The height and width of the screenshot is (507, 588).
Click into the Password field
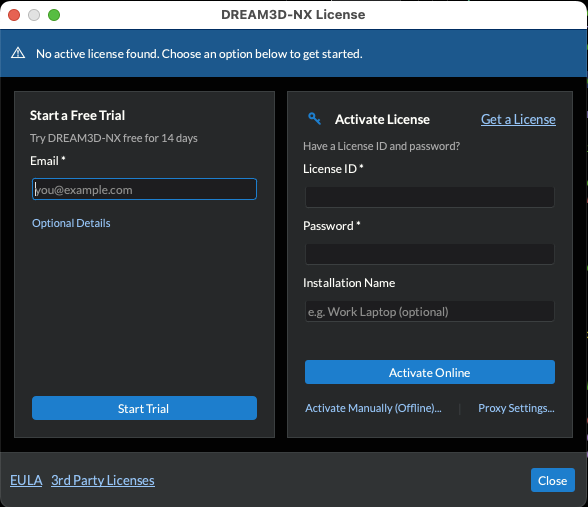tap(430, 254)
